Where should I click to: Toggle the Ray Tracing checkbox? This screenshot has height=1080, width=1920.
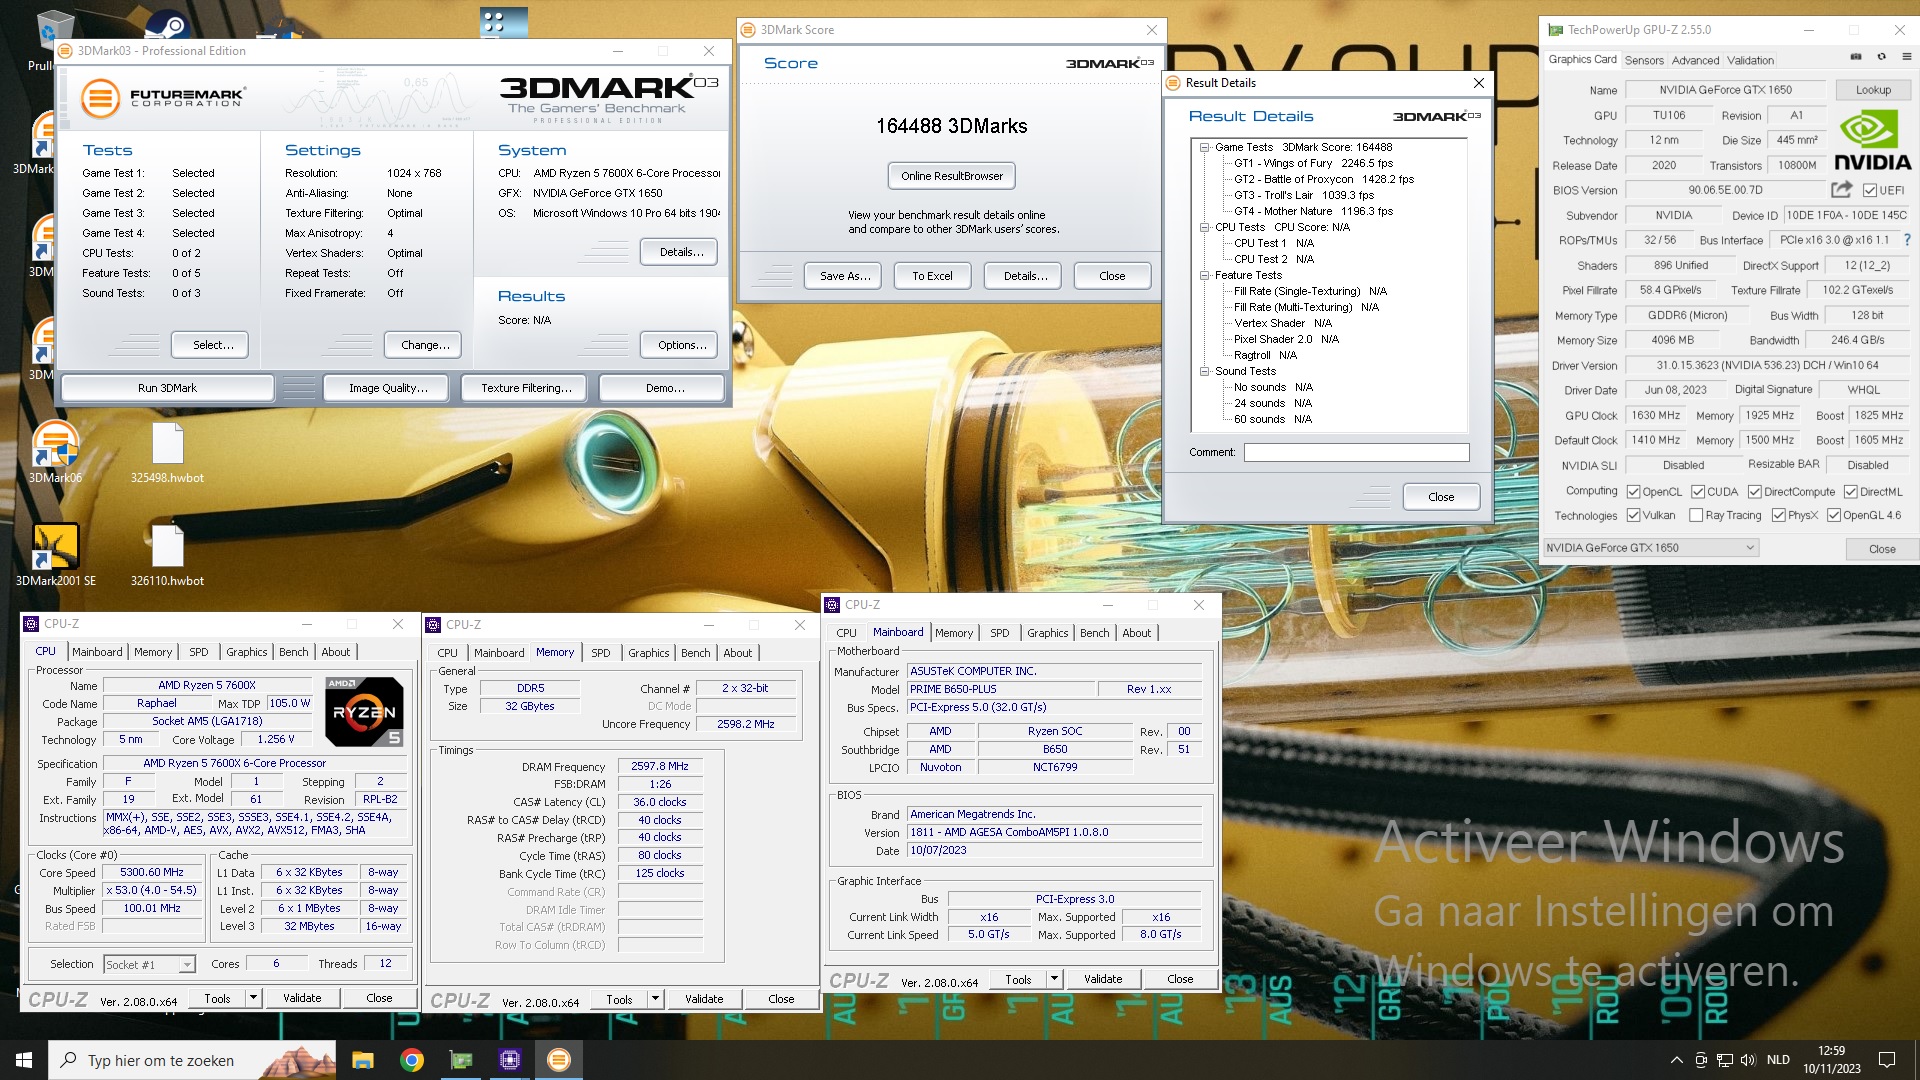click(1696, 515)
